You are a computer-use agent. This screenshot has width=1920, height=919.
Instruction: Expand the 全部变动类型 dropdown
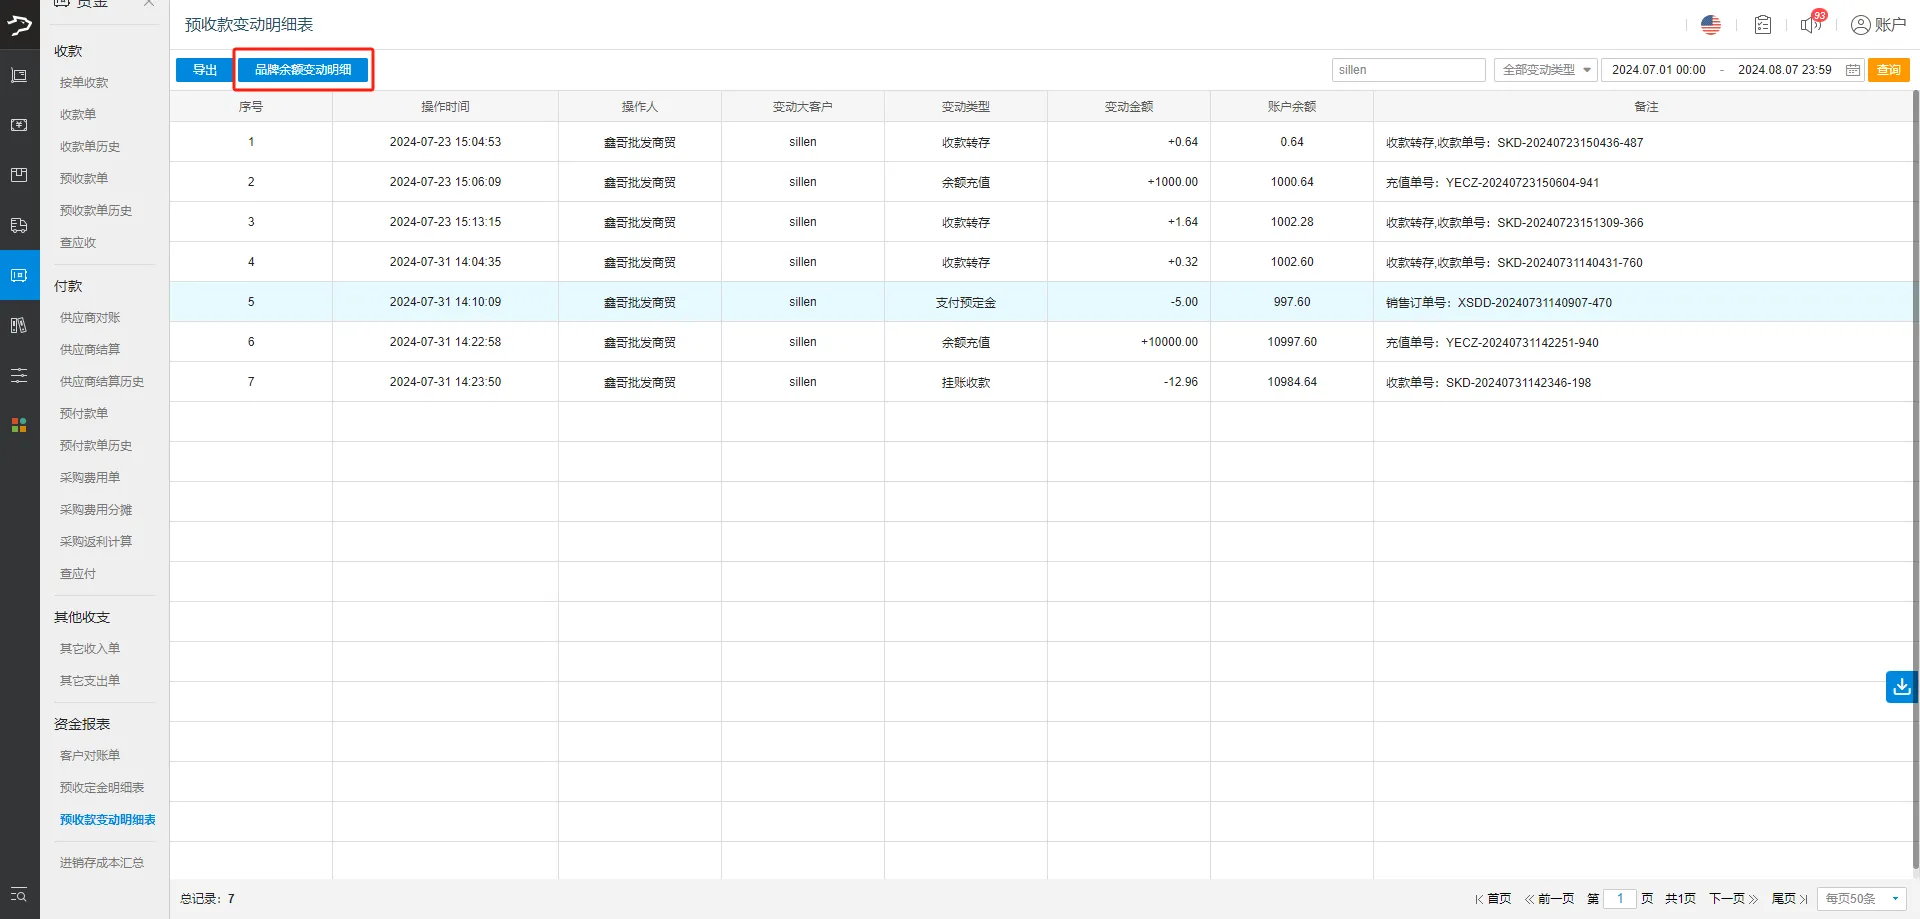tap(1545, 70)
